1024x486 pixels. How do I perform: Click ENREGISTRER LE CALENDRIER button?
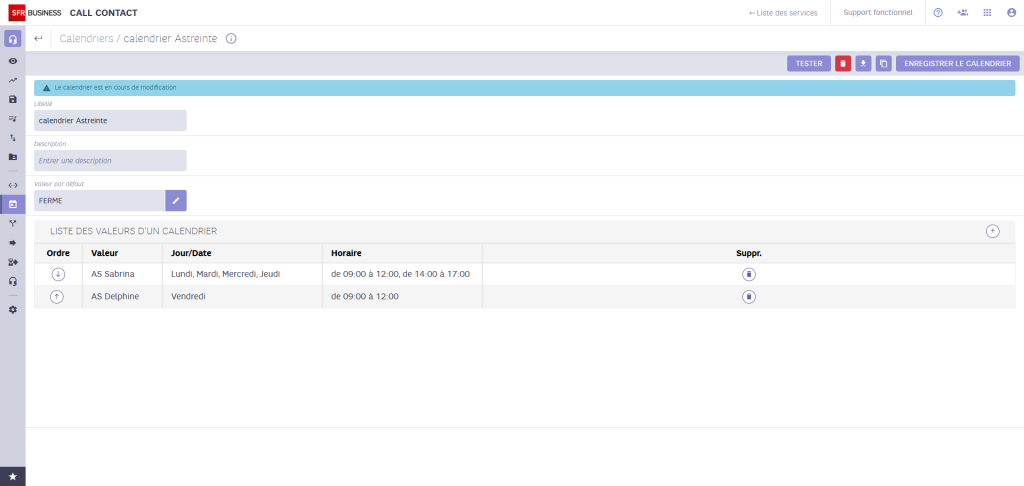point(958,63)
